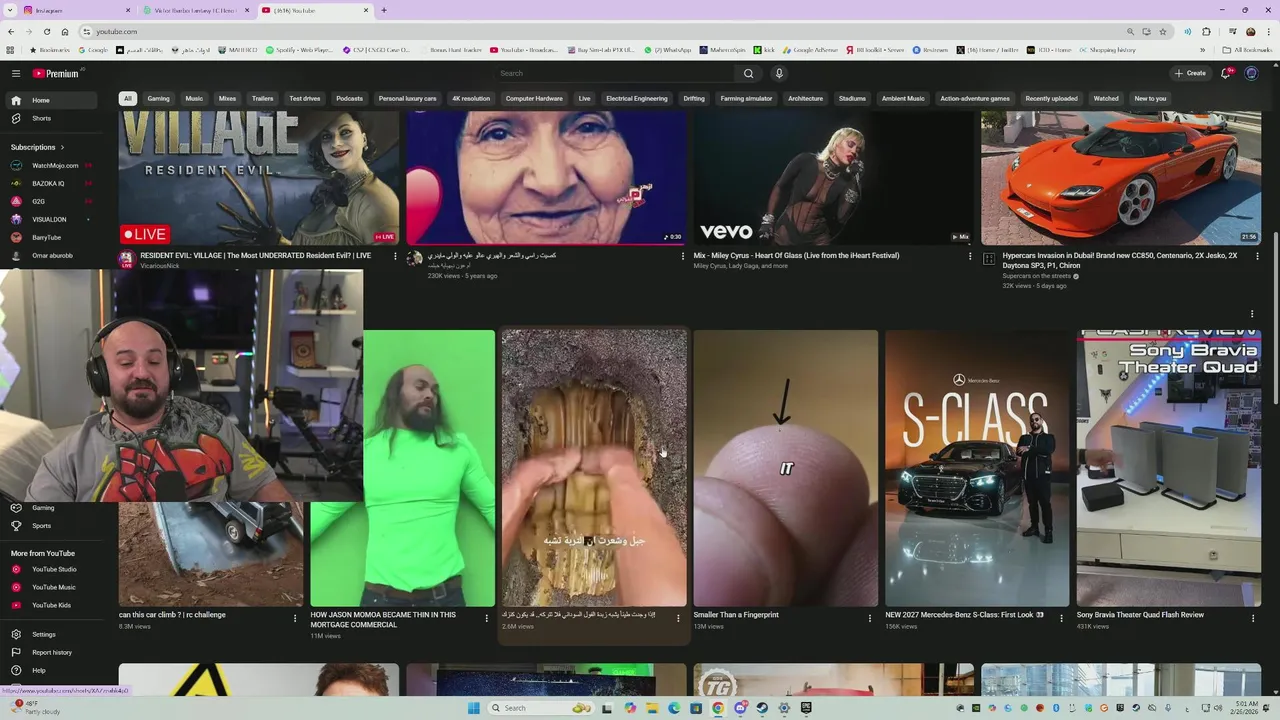
Task: Expand the Subscriptions section
Action: pyautogui.click(x=38, y=147)
